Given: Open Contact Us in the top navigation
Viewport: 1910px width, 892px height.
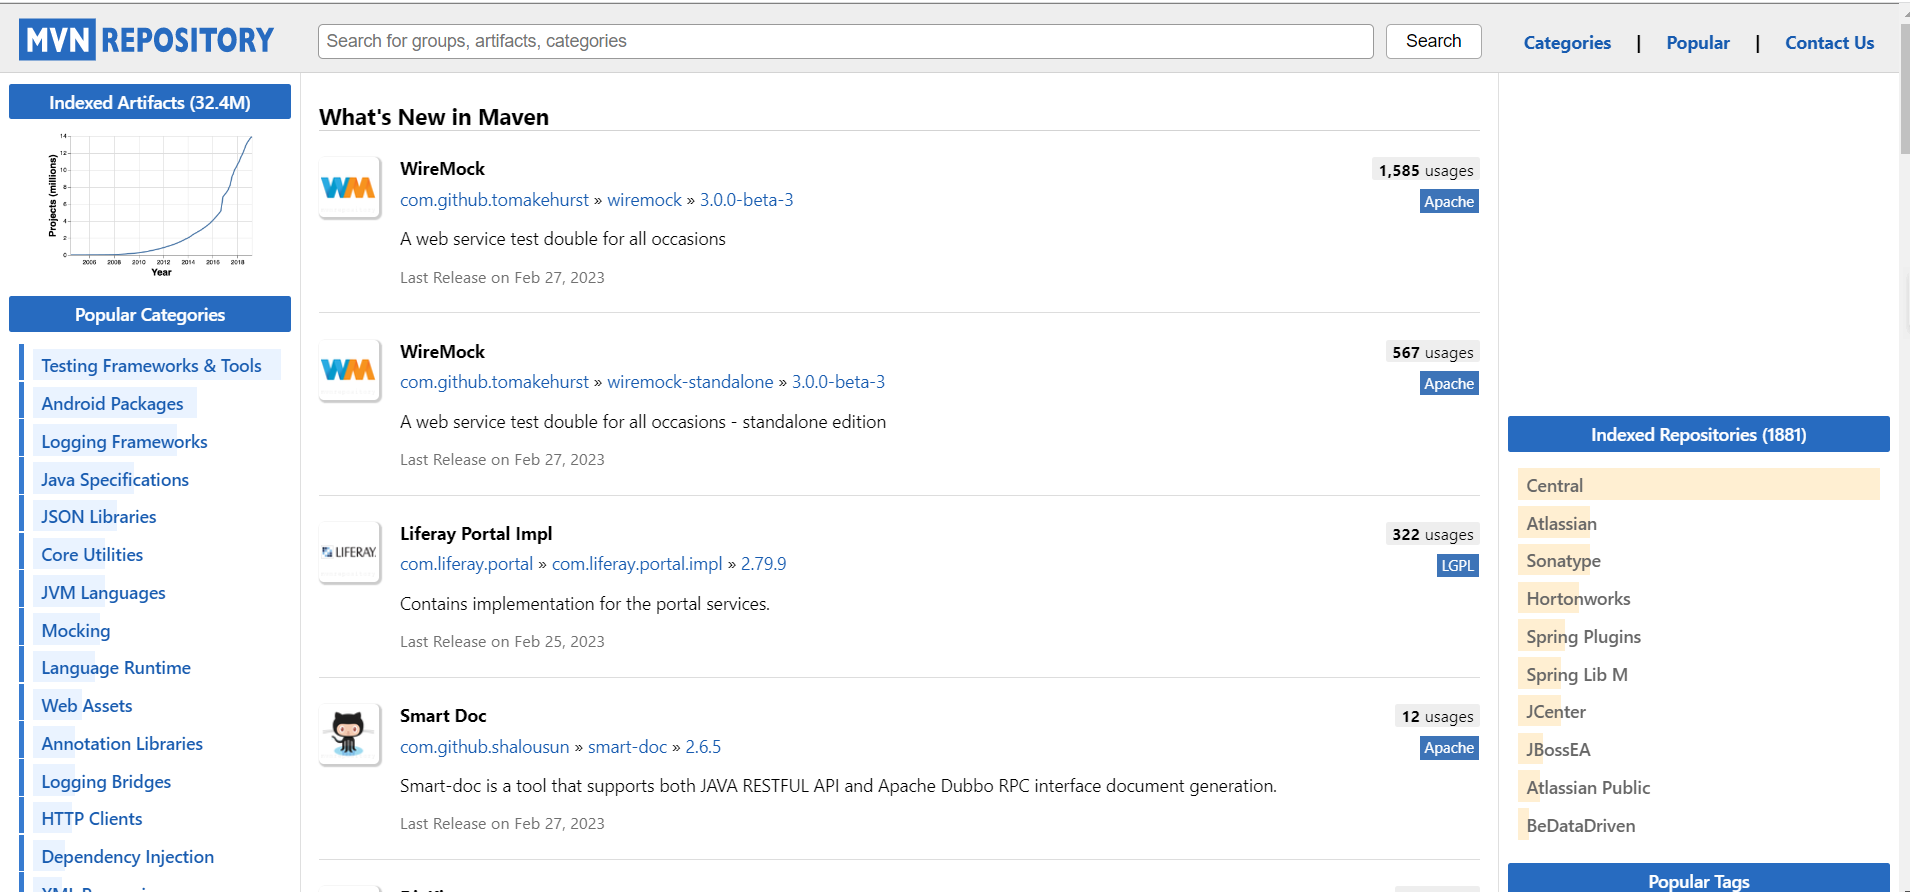Looking at the screenshot, I should 1829,43.
